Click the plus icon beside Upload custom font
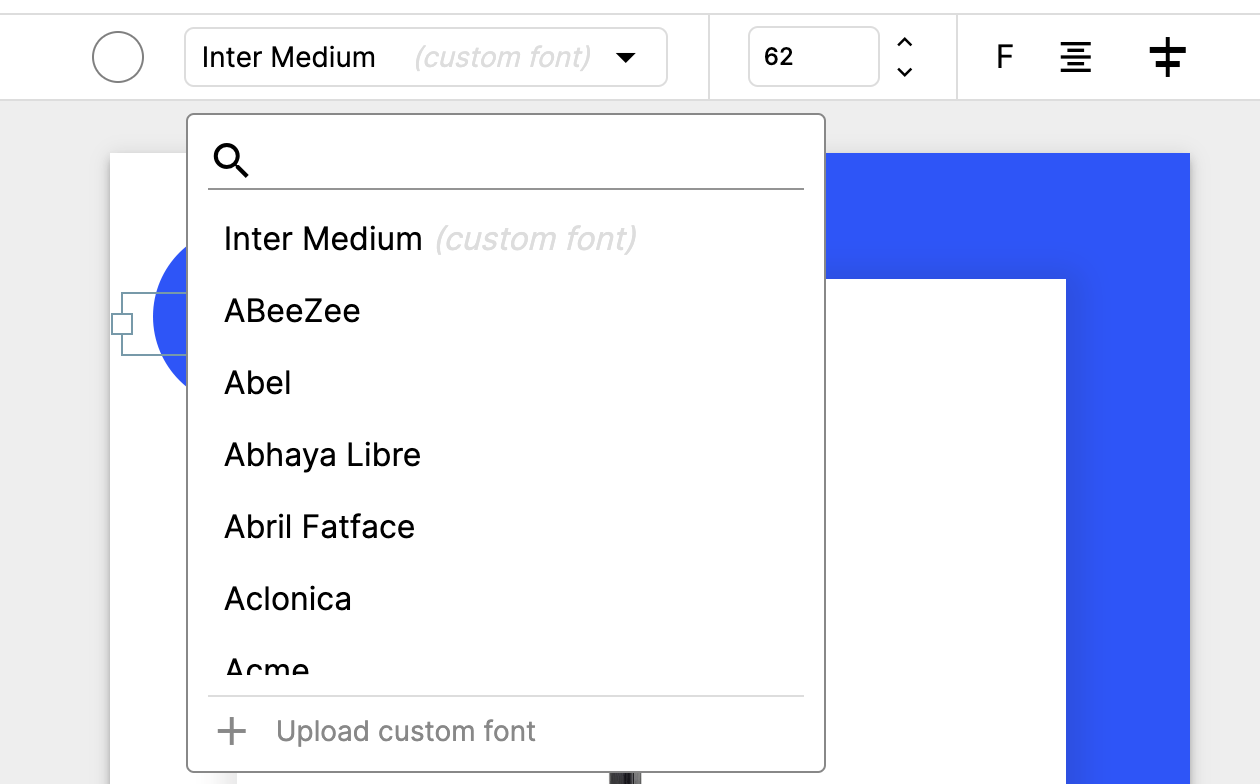The image size is (1260, 784). tap(232, 731)
